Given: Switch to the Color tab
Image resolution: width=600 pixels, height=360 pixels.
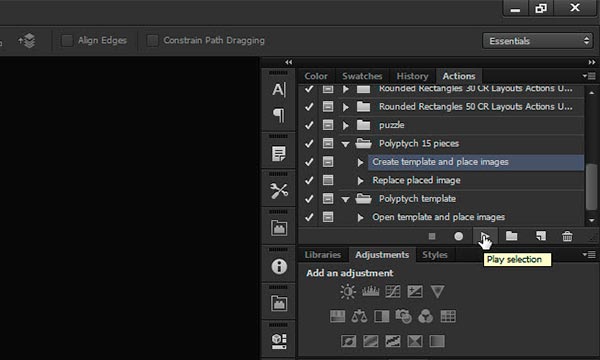Looking at the screenshot, I should (316, 76).
